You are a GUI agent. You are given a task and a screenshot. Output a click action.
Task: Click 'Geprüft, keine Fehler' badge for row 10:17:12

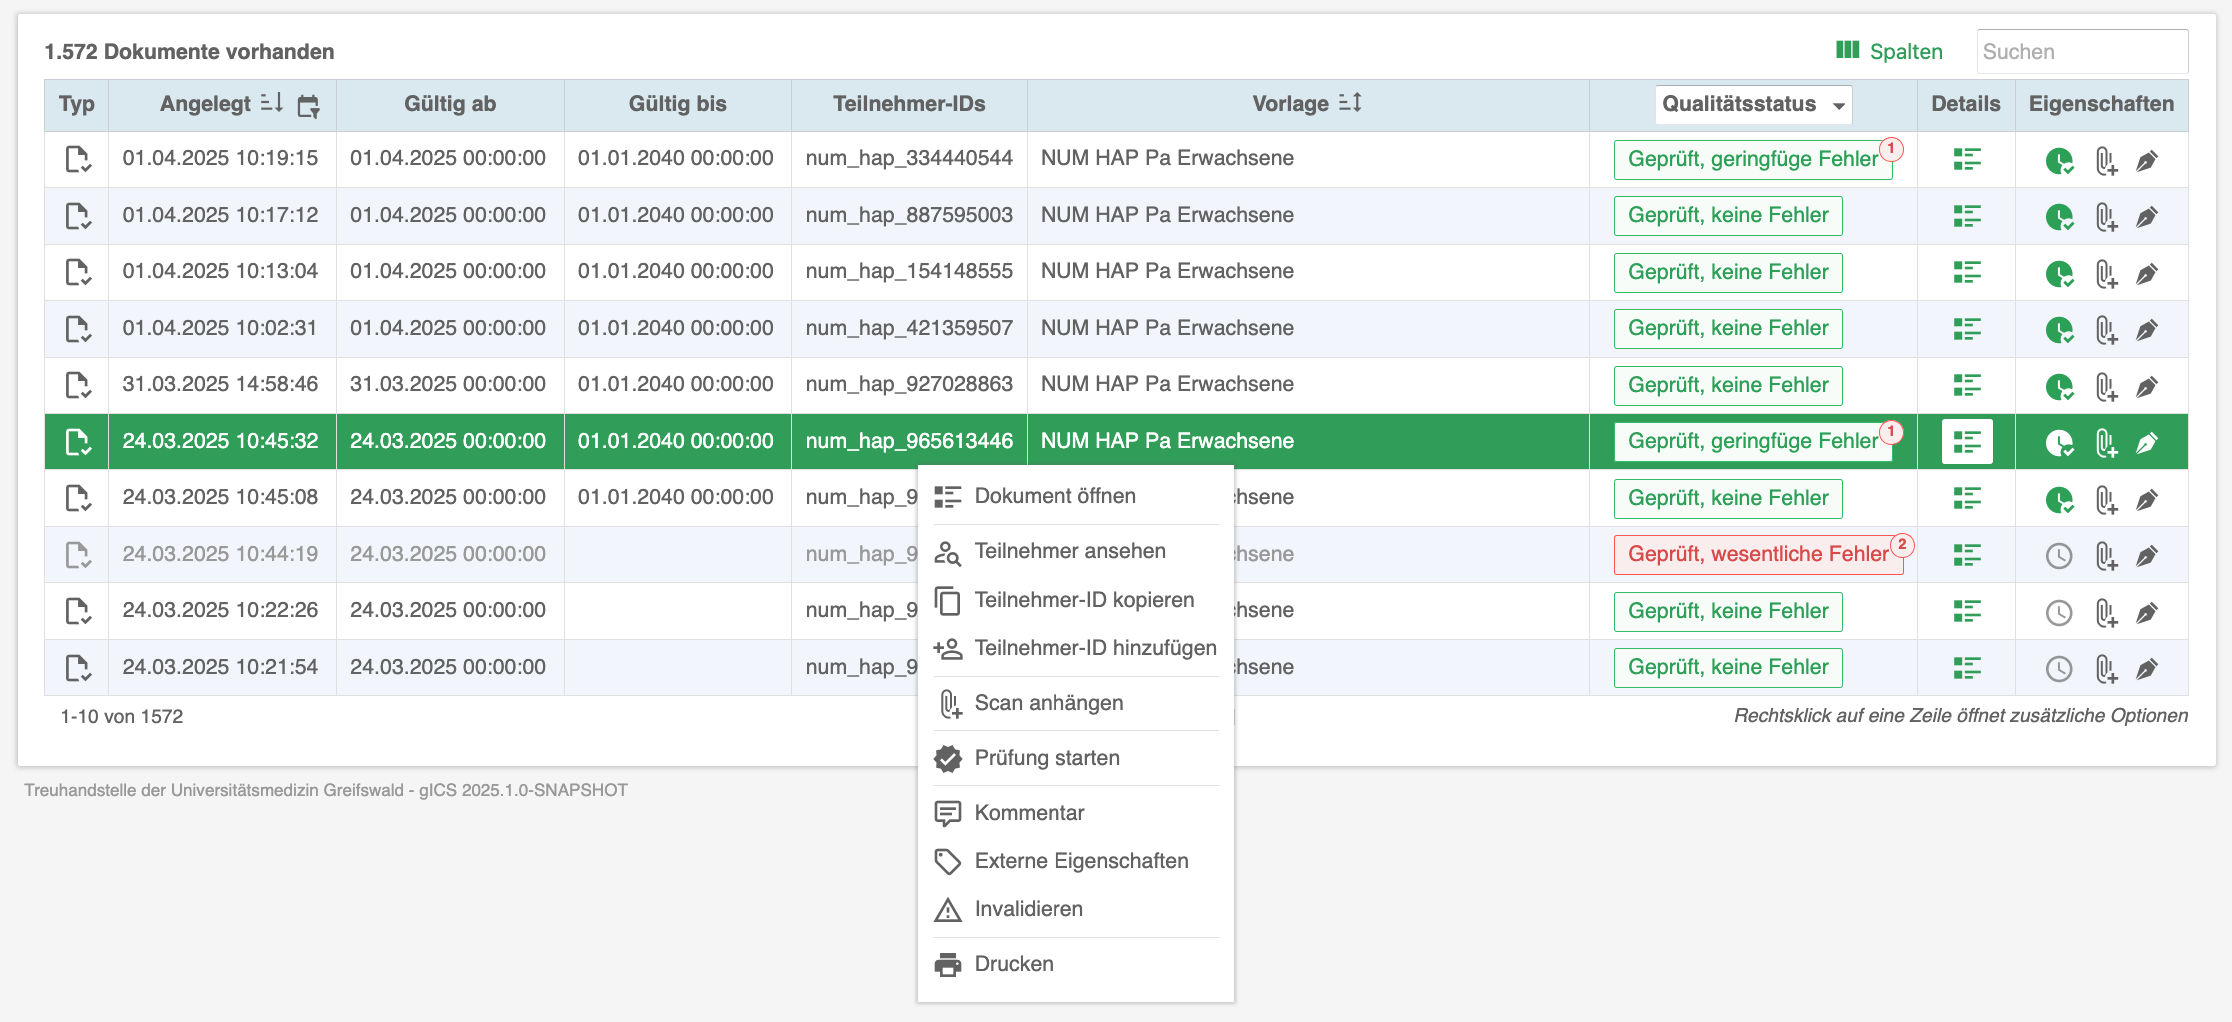coord(1728,215)
